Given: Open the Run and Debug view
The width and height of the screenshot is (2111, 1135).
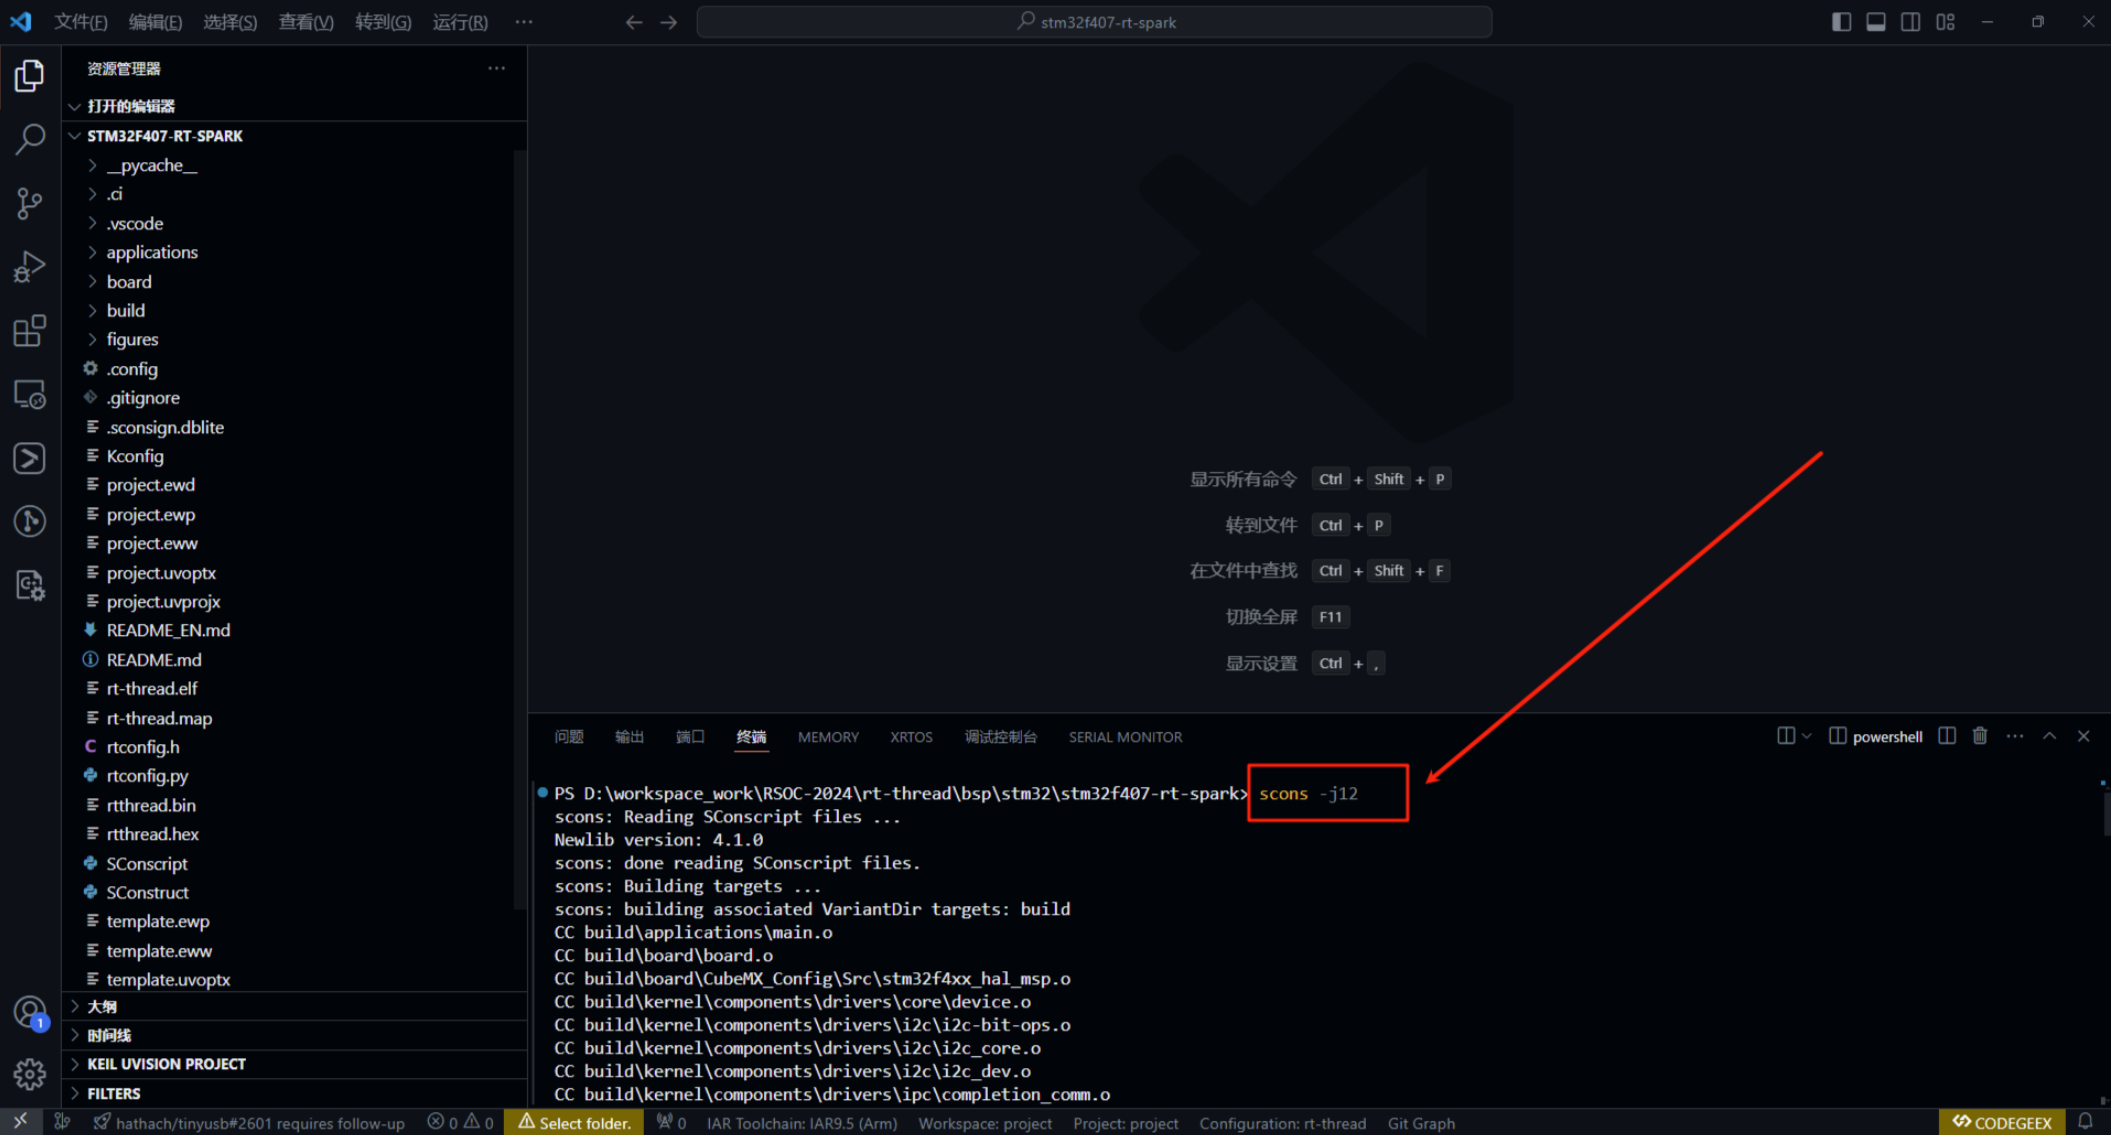Looking at the screenshot, I should coord(30,266).
